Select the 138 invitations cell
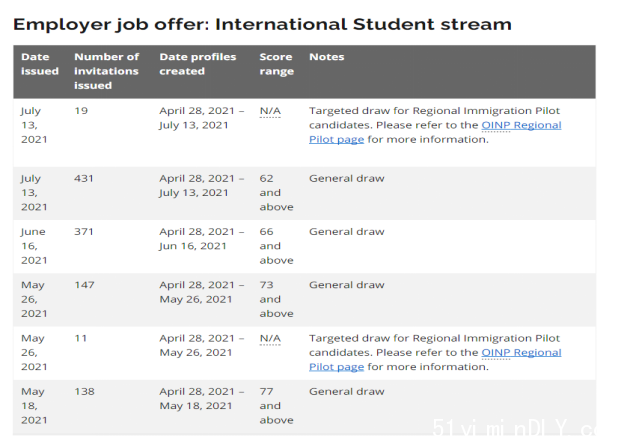The width and height of the screenshot is (624, 445). tap(84, 392)
